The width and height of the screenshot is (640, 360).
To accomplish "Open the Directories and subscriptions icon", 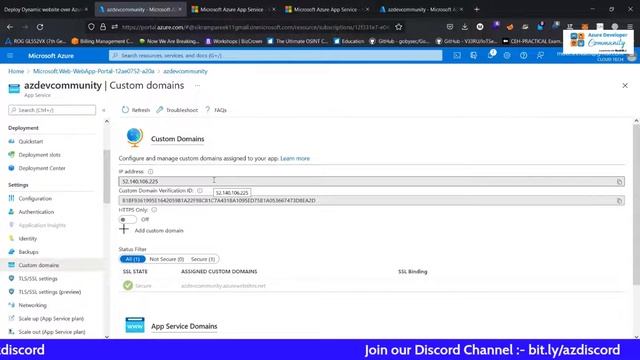I will pyautogui.click(x=473, y=56).
